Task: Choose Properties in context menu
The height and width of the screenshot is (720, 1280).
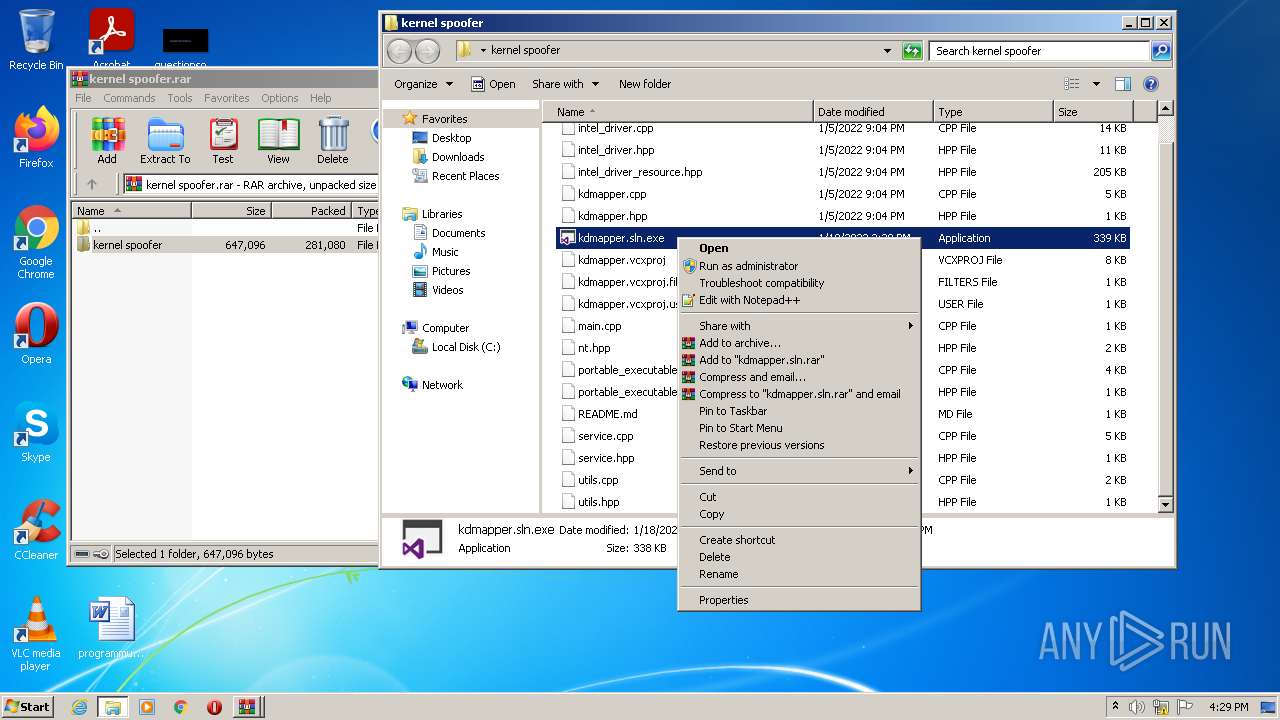Action: click(x=799, y=600)
